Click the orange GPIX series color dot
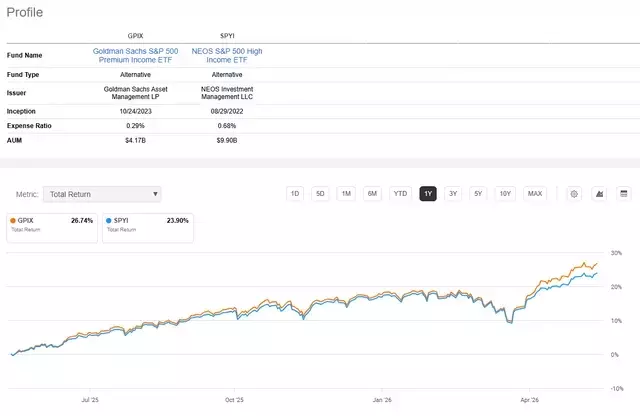Image resolution: width=640 pixels, height=416 pixels. 13,220
